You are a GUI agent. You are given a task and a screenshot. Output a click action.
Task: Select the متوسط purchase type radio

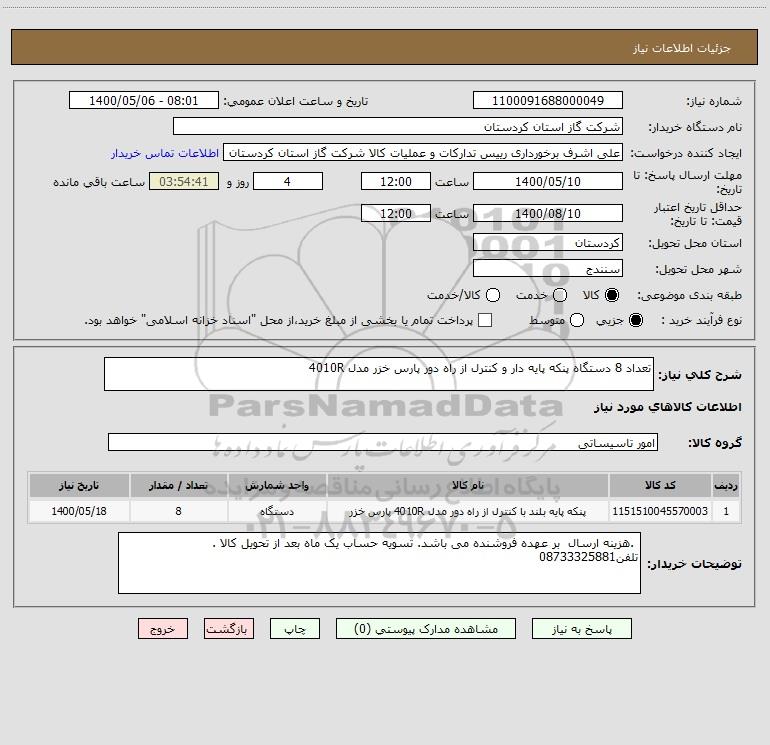(x=577, y=320)
